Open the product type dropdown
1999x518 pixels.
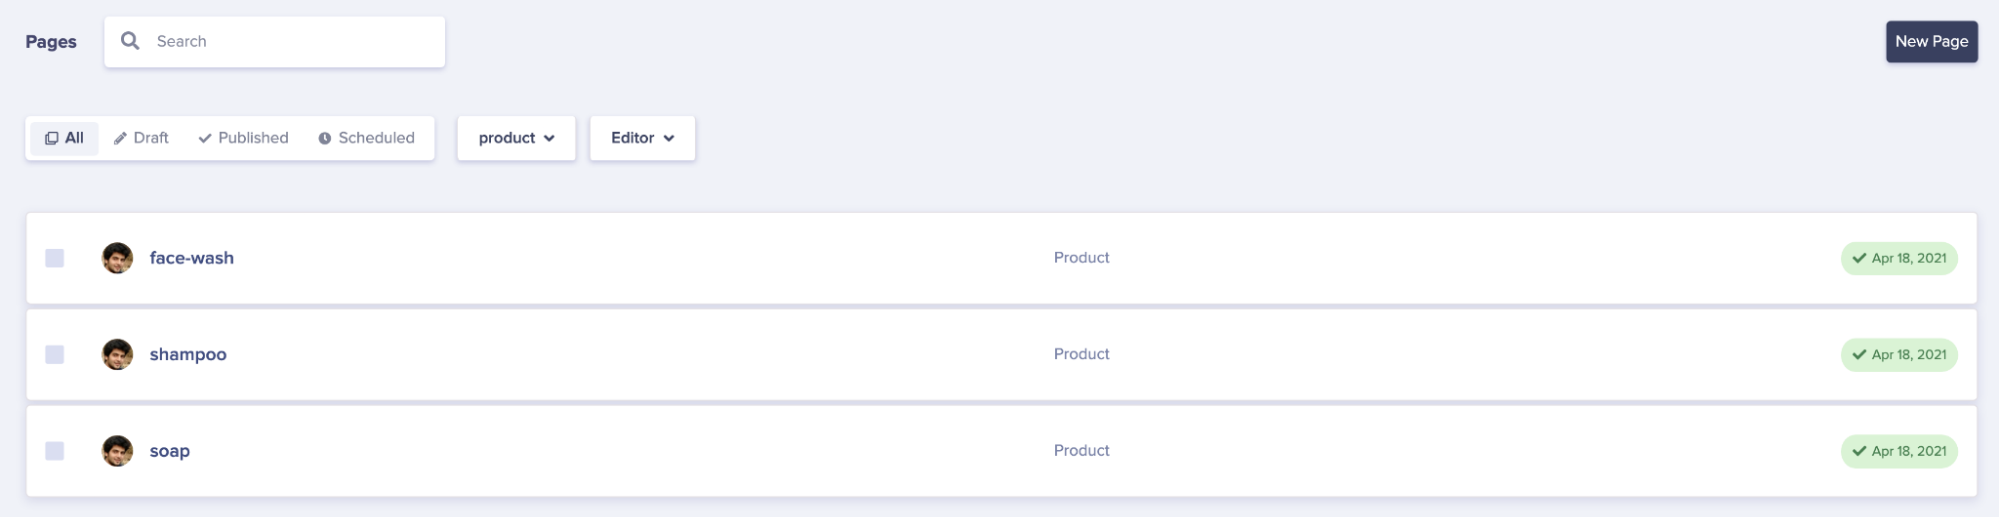(516, 138)
